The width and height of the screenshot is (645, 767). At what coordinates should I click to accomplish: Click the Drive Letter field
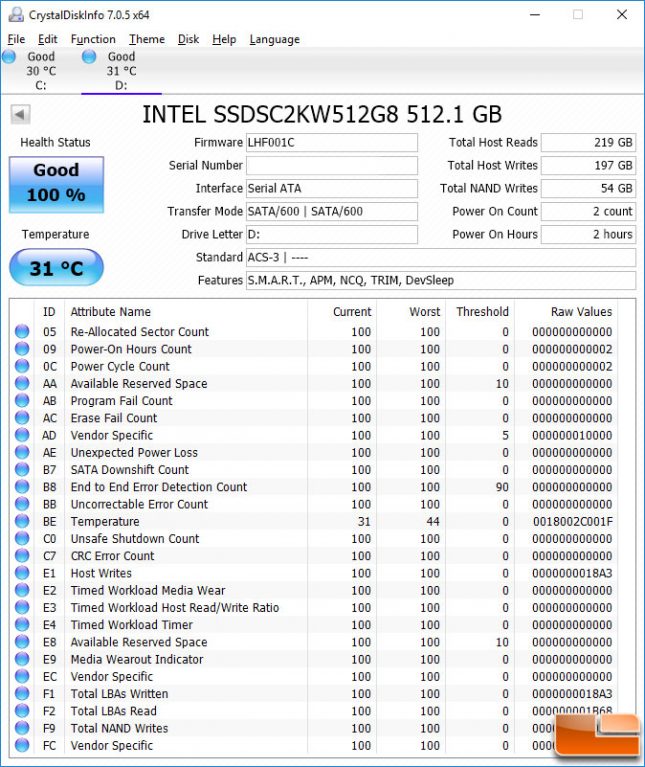[332, 234]
